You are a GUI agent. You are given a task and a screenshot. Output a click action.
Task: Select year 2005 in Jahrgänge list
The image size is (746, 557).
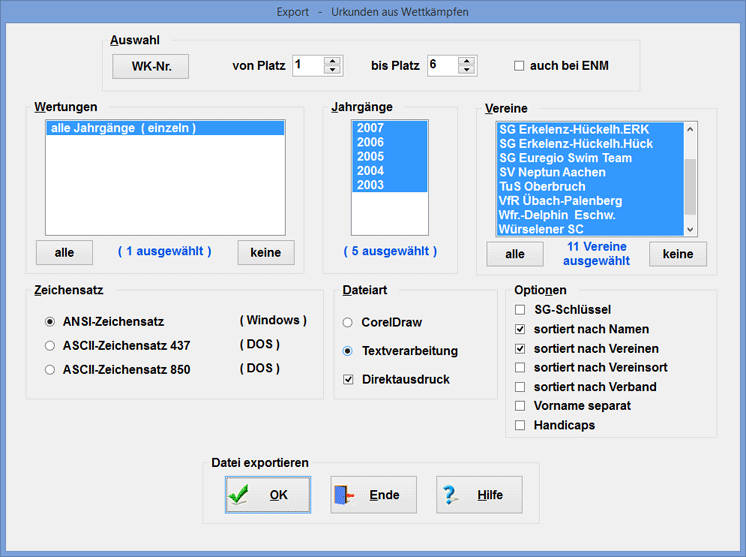click(370, 157)
